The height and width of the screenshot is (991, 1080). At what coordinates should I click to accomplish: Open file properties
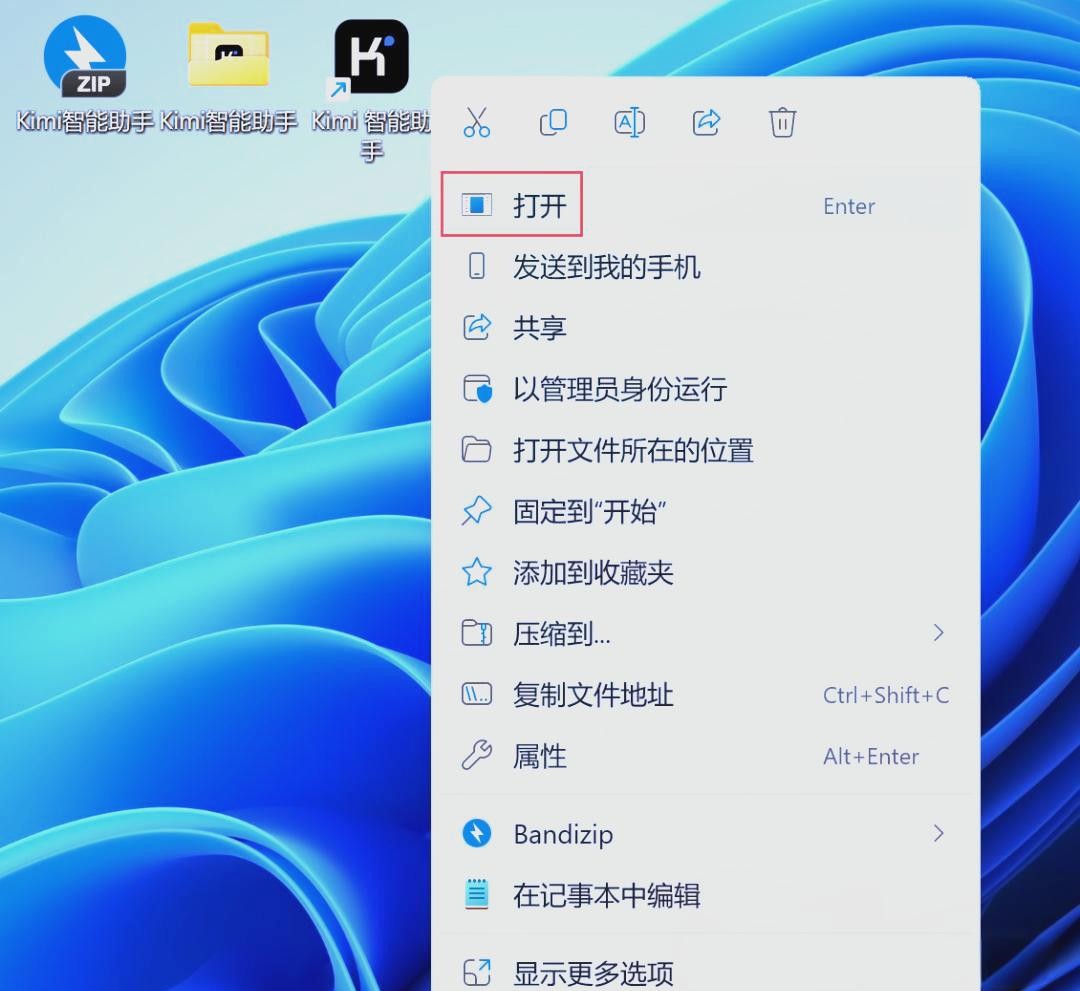click(x=540, y=756)
